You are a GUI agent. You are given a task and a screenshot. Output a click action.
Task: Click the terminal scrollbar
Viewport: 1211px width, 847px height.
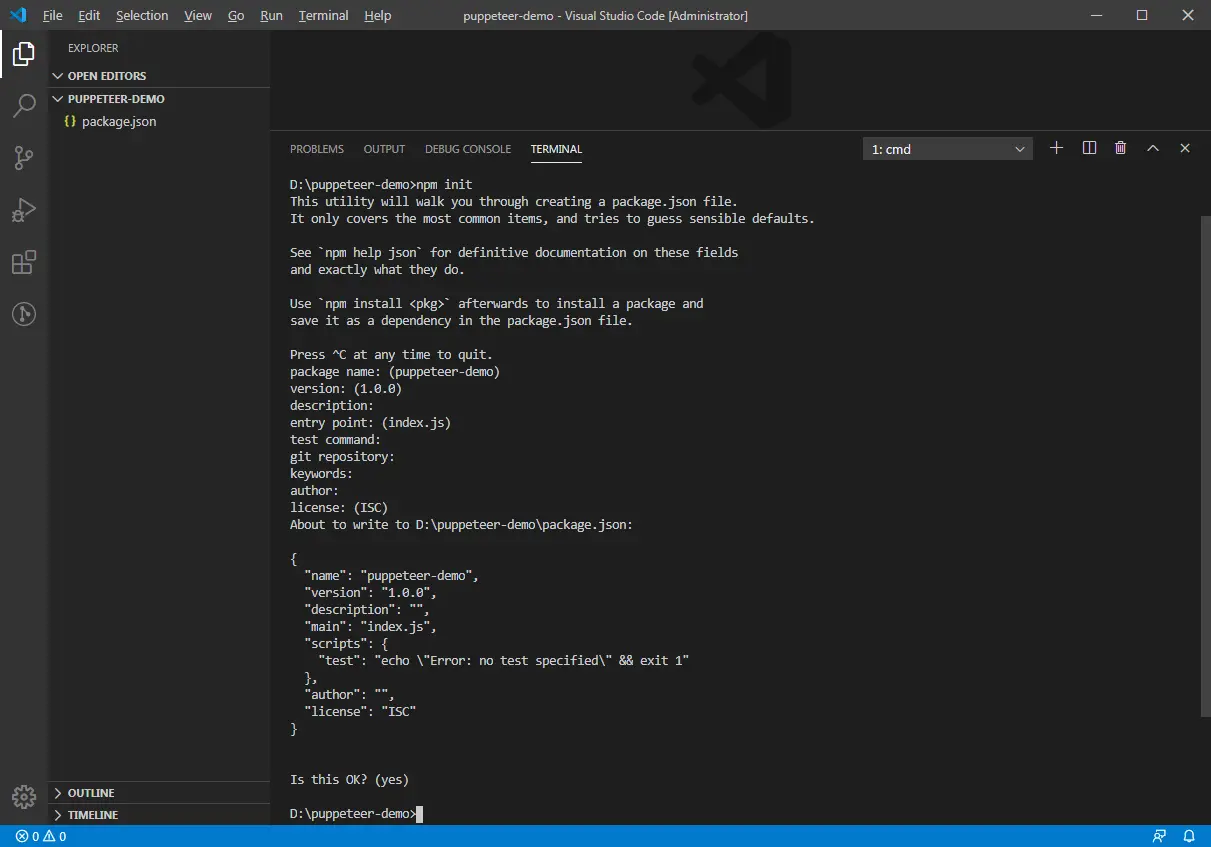pos(1205,465)
